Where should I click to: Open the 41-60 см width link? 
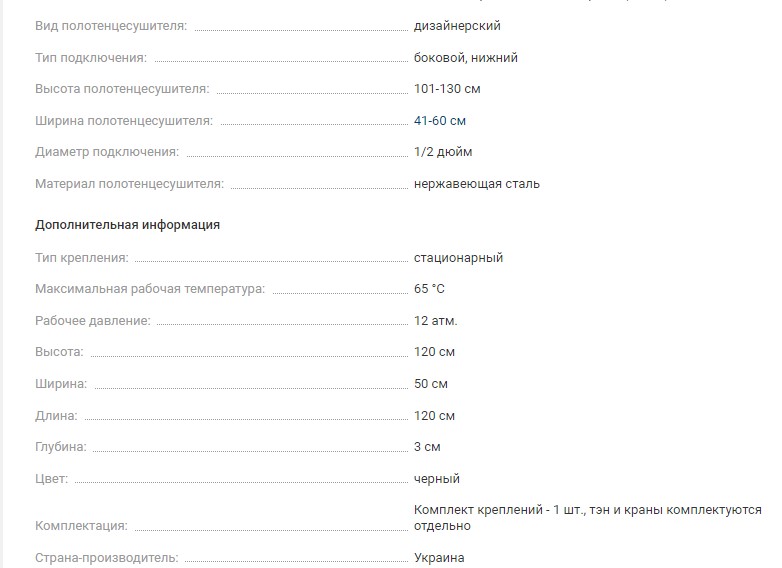pos(440,121)
